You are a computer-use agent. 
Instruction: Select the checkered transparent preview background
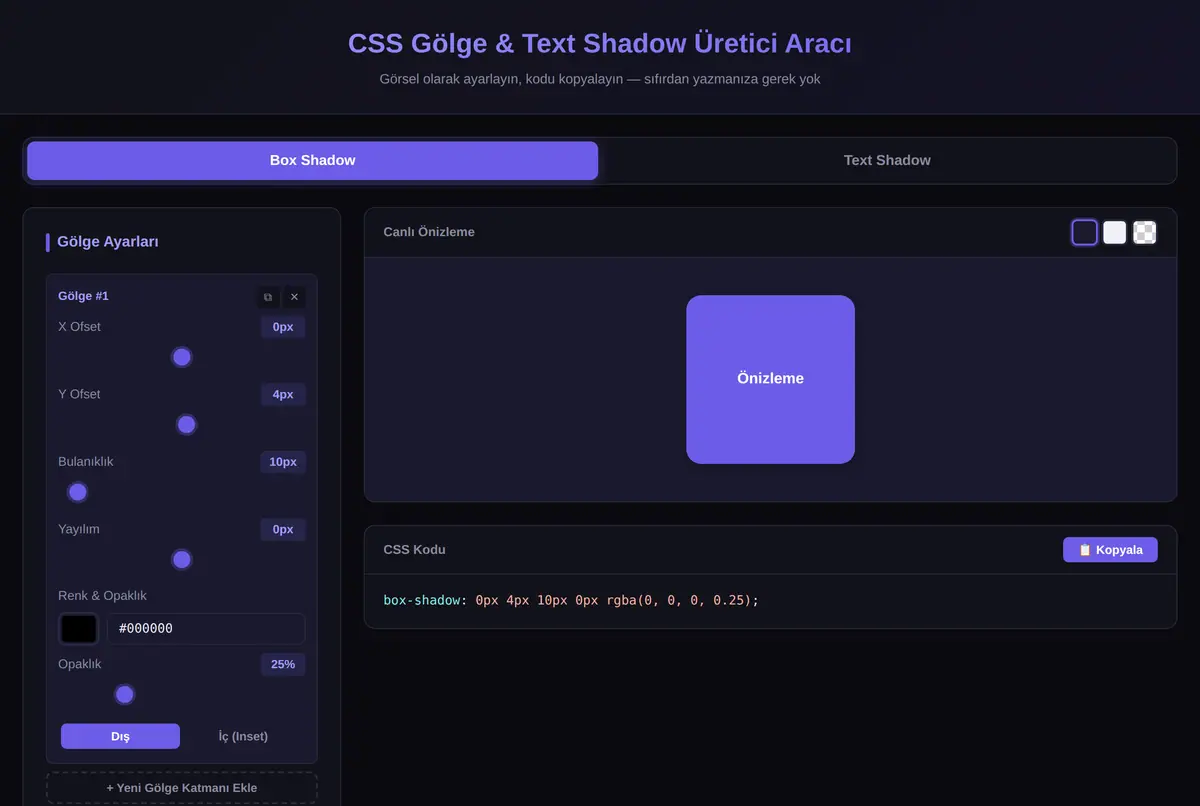(x=1145, y=233)
